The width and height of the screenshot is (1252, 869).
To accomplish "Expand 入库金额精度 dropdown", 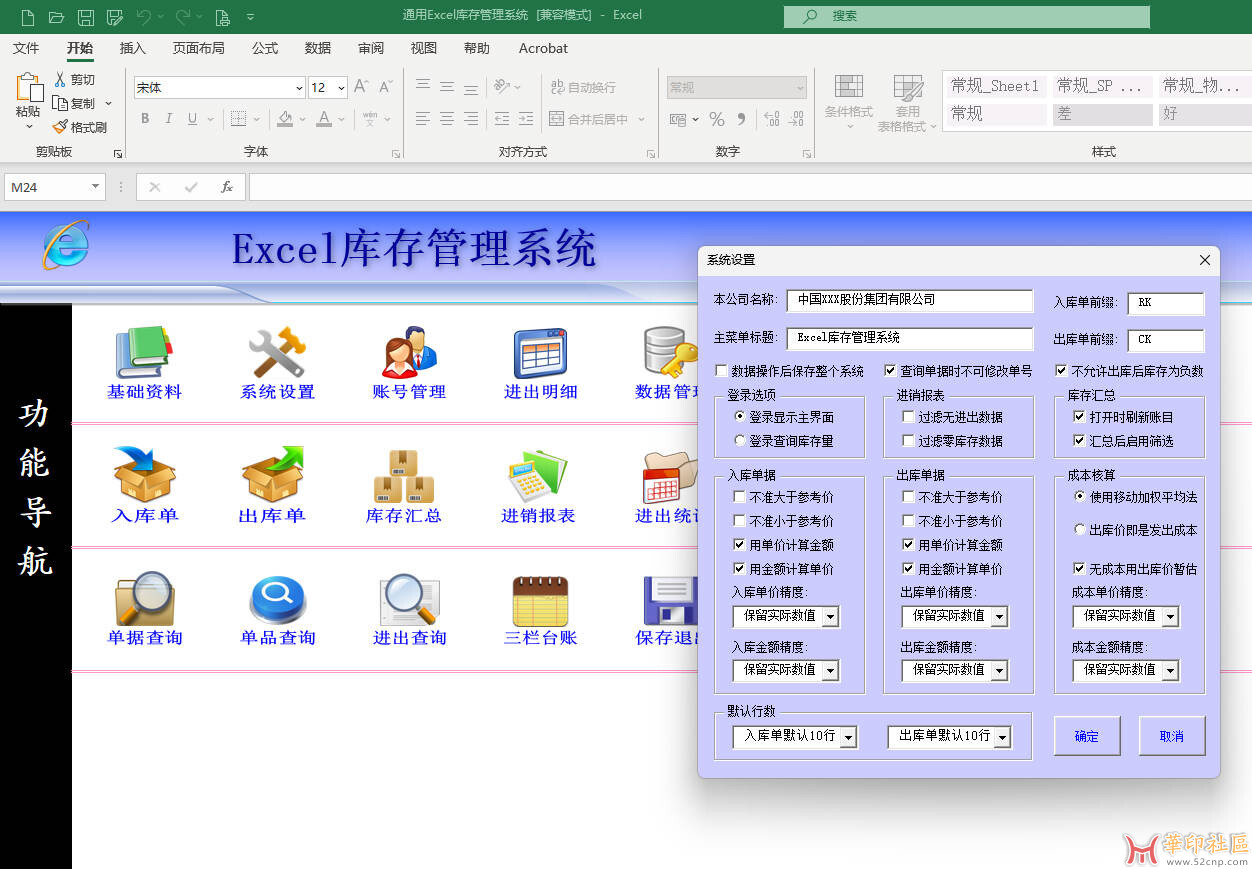I will (830, 671).
